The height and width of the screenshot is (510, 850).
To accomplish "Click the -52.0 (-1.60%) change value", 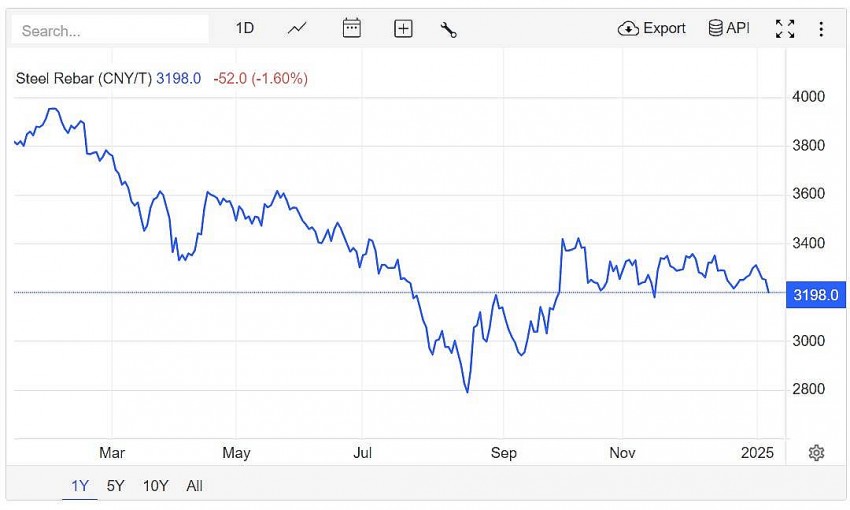I will [260, 79].
